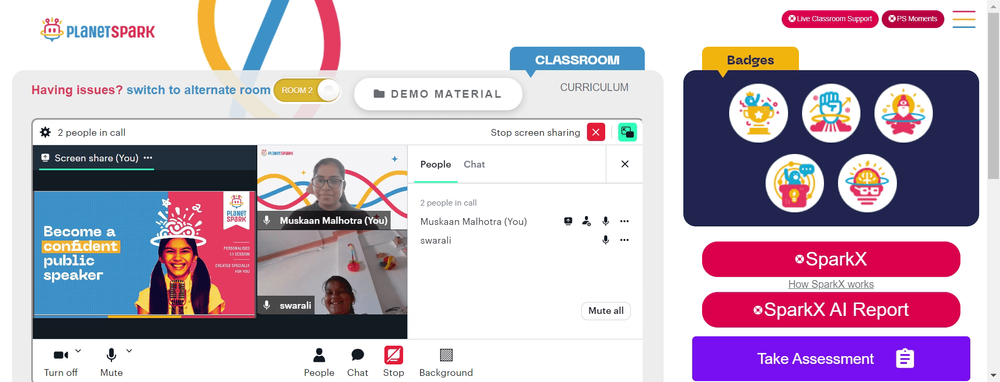Open the CURRICULUM tab
Viewport: 1000px width, 382px height.
coord(594,87)
